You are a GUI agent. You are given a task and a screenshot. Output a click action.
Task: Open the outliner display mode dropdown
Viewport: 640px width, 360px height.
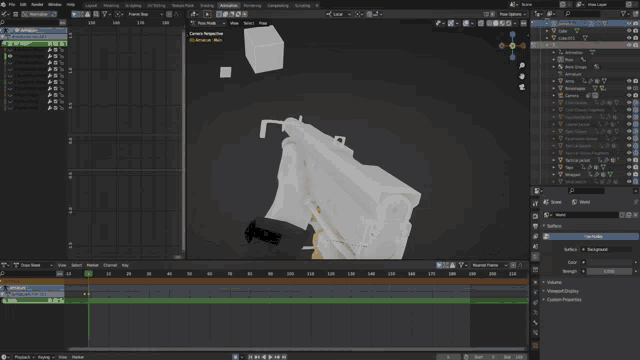(x=551, y=14)
